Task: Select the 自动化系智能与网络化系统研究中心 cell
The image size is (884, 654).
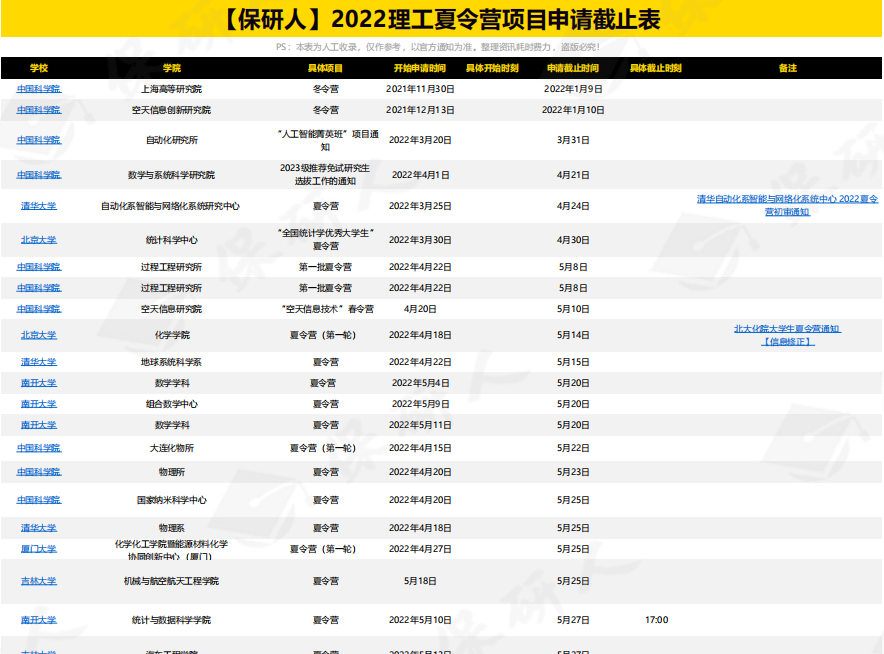Action: point(170,206)
